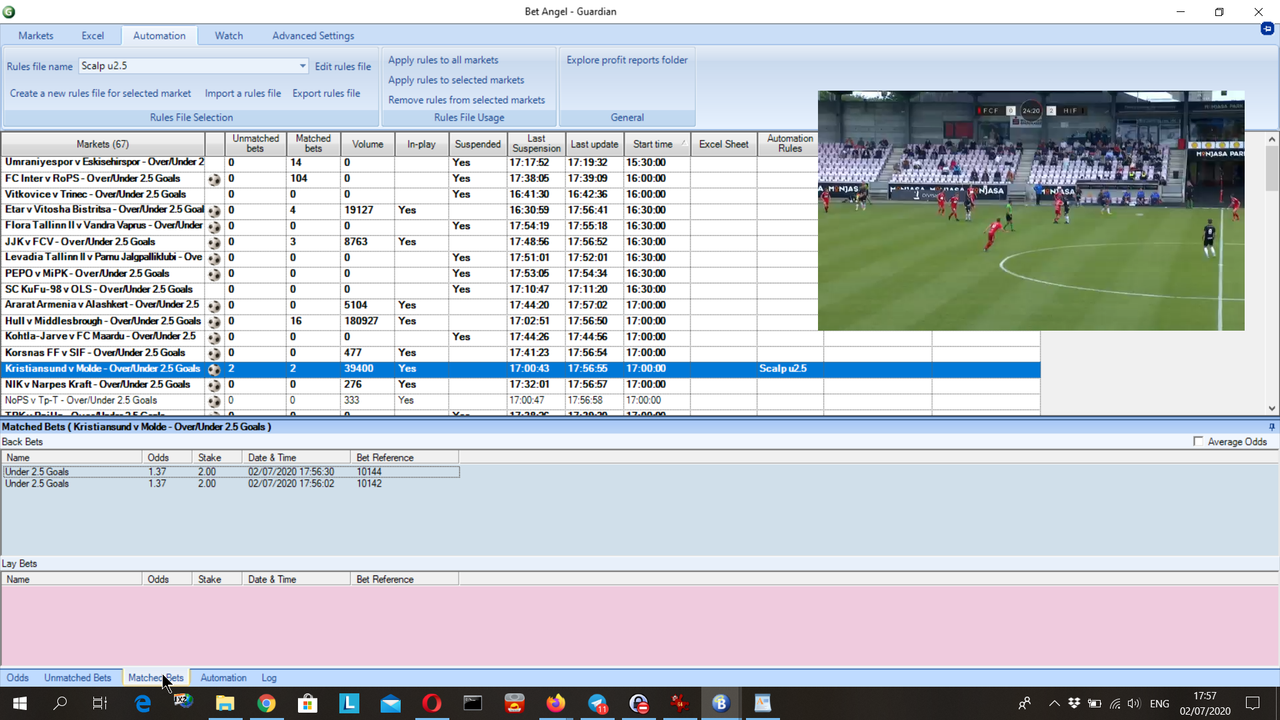Click football icon in Kohtla-Jarve v FC Maardu row

point(214,337)
